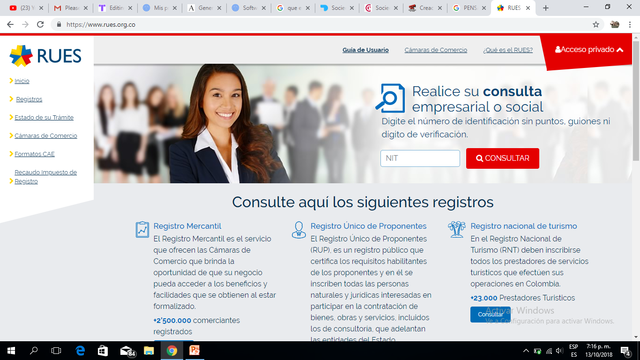Open the Registro Mercantil heading
Screen dimensions: 640x360
pos(187,226)
